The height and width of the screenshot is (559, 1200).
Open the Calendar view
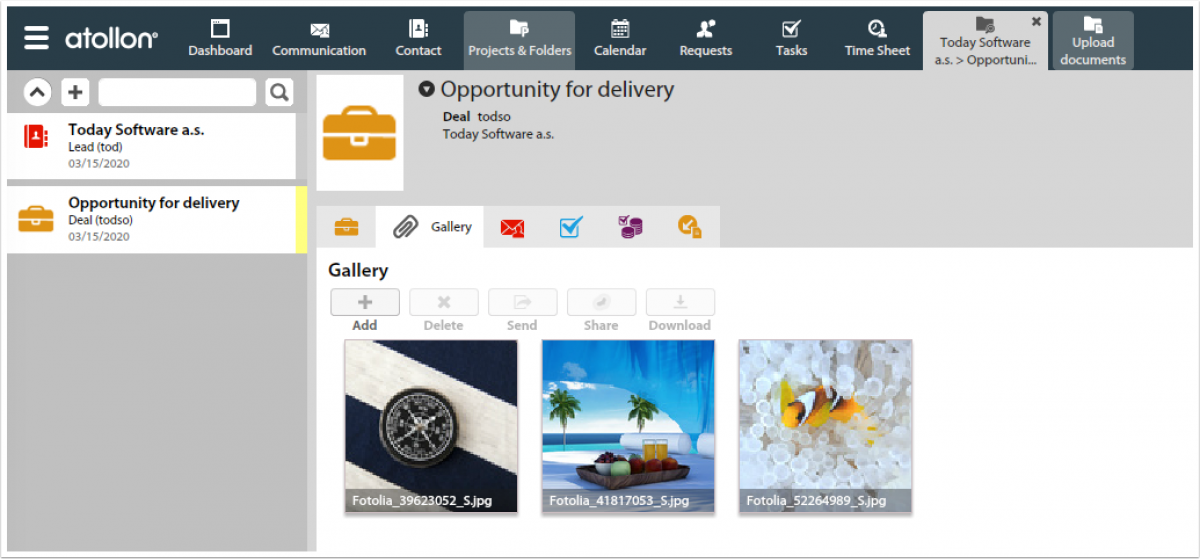click(x=620, y=40)
